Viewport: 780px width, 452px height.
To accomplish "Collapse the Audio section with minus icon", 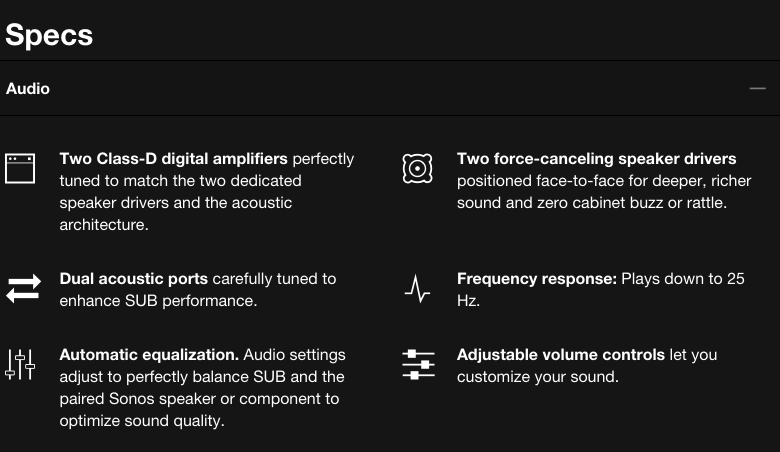I will 758,89.
